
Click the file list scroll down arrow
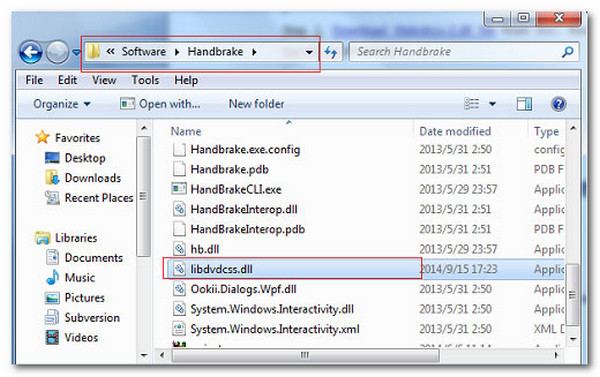(573, 338)
